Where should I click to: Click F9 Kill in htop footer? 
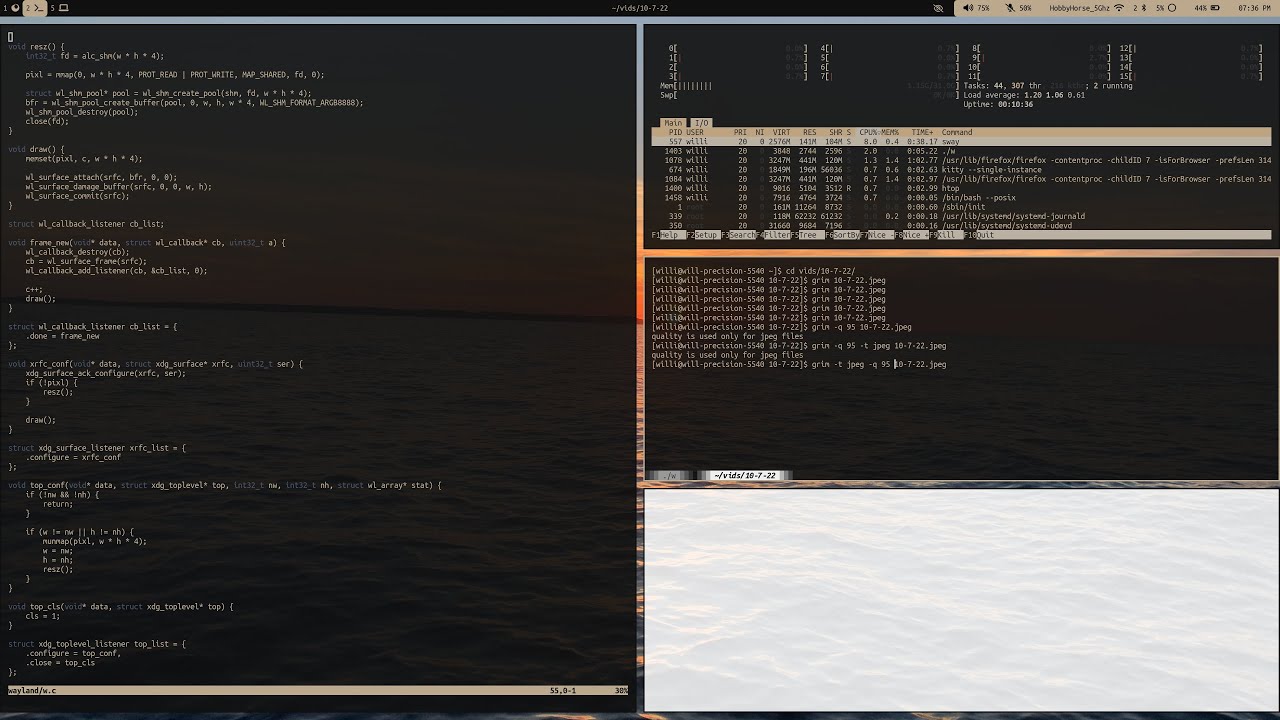click(x=945, y=235)
